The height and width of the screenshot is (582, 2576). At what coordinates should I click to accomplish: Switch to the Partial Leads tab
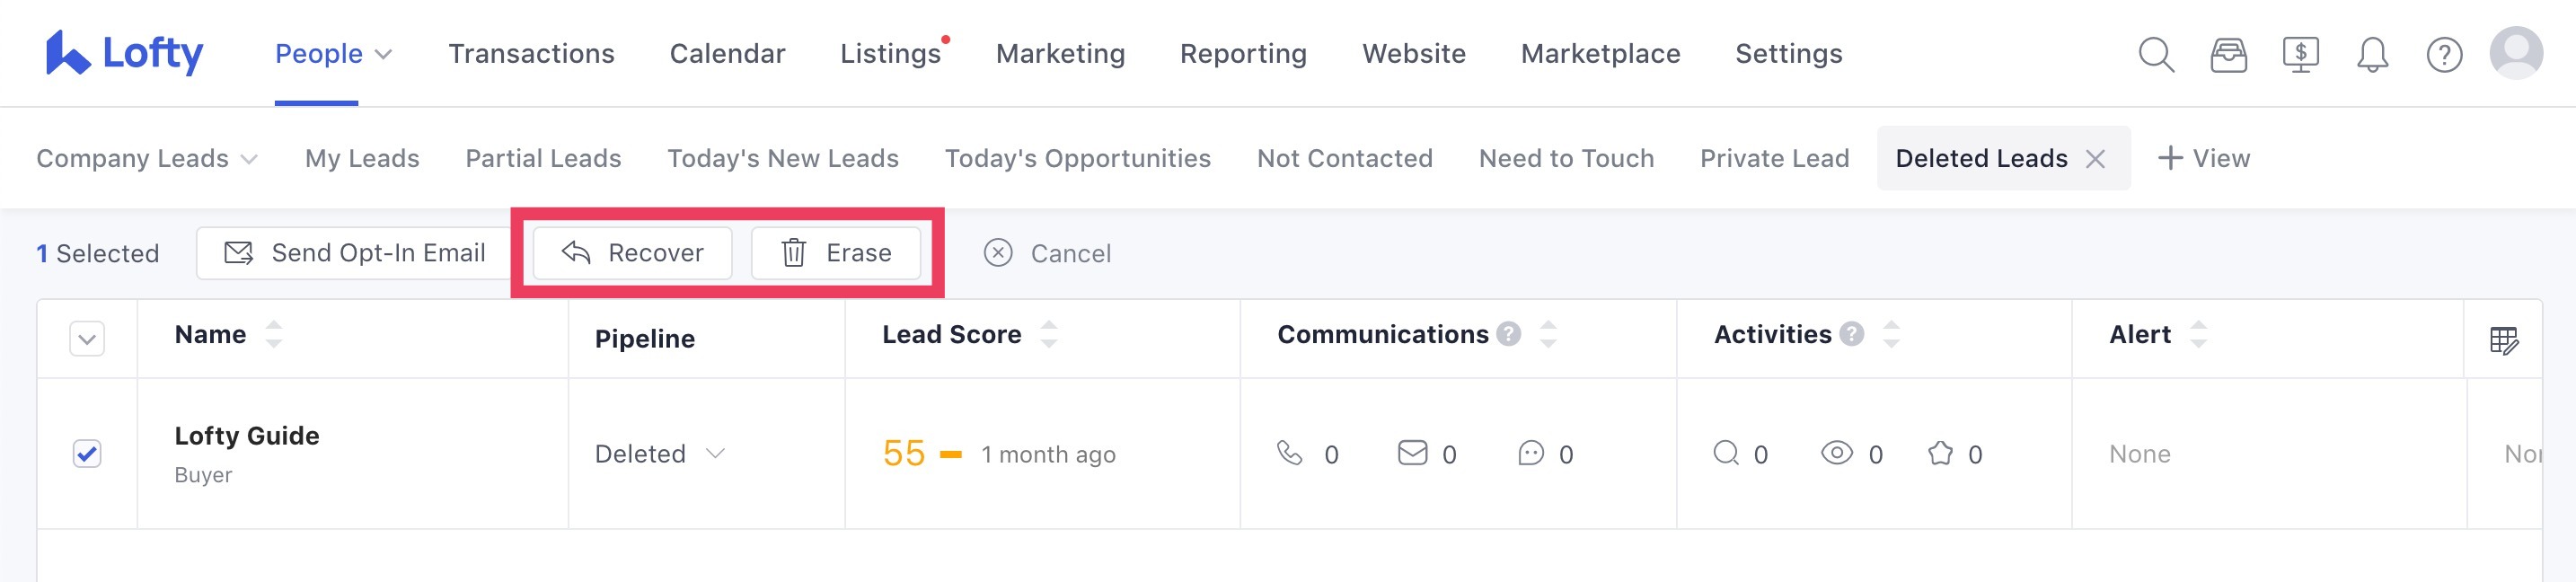543,158
